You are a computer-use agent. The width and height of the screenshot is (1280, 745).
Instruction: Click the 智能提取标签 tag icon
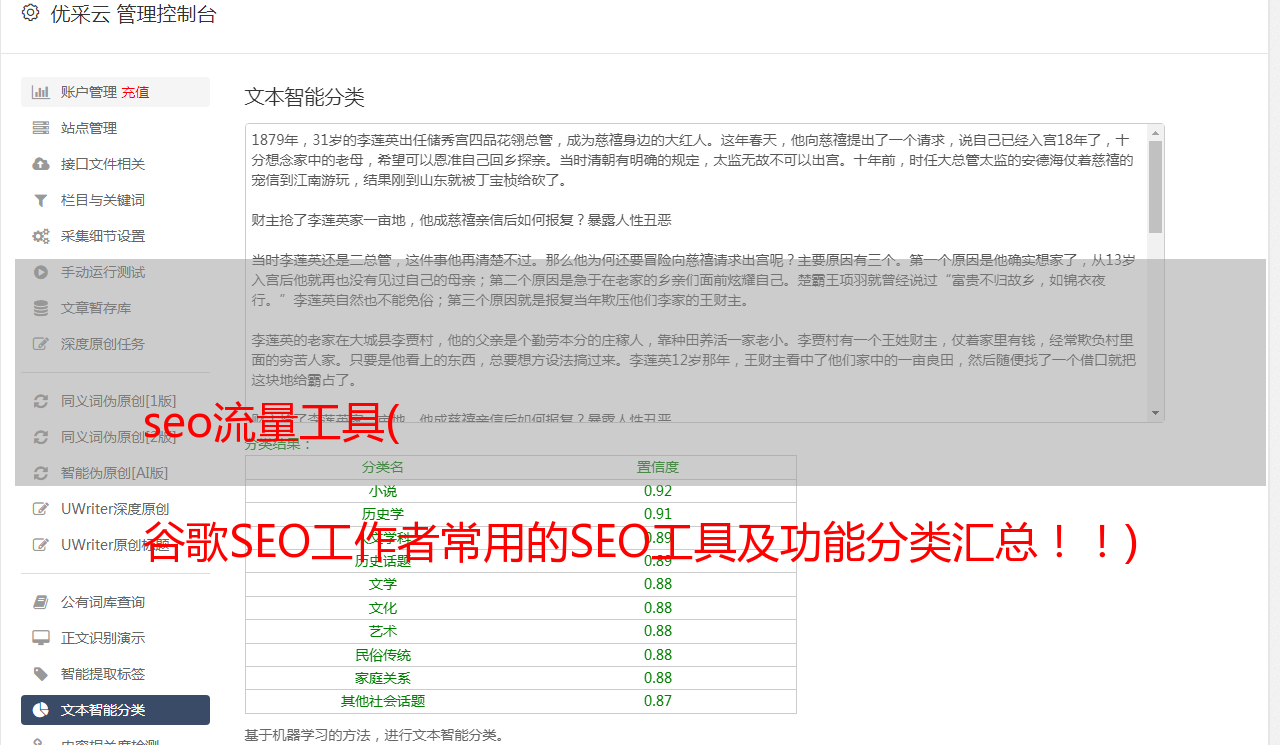pos(41,674)
